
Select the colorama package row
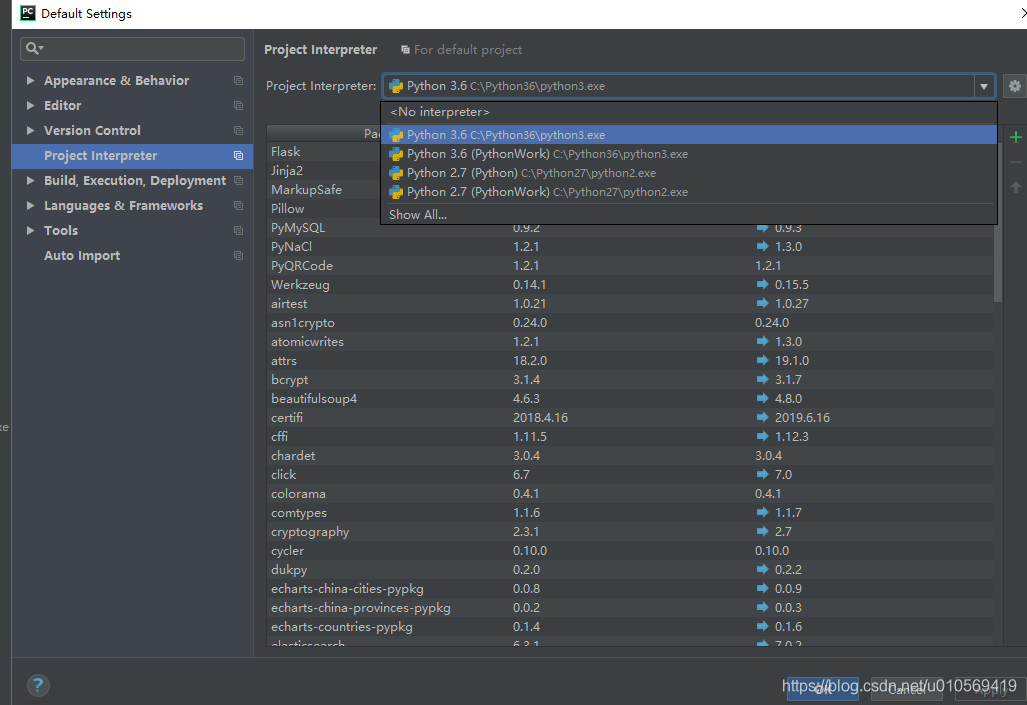(x=630, y=493)
